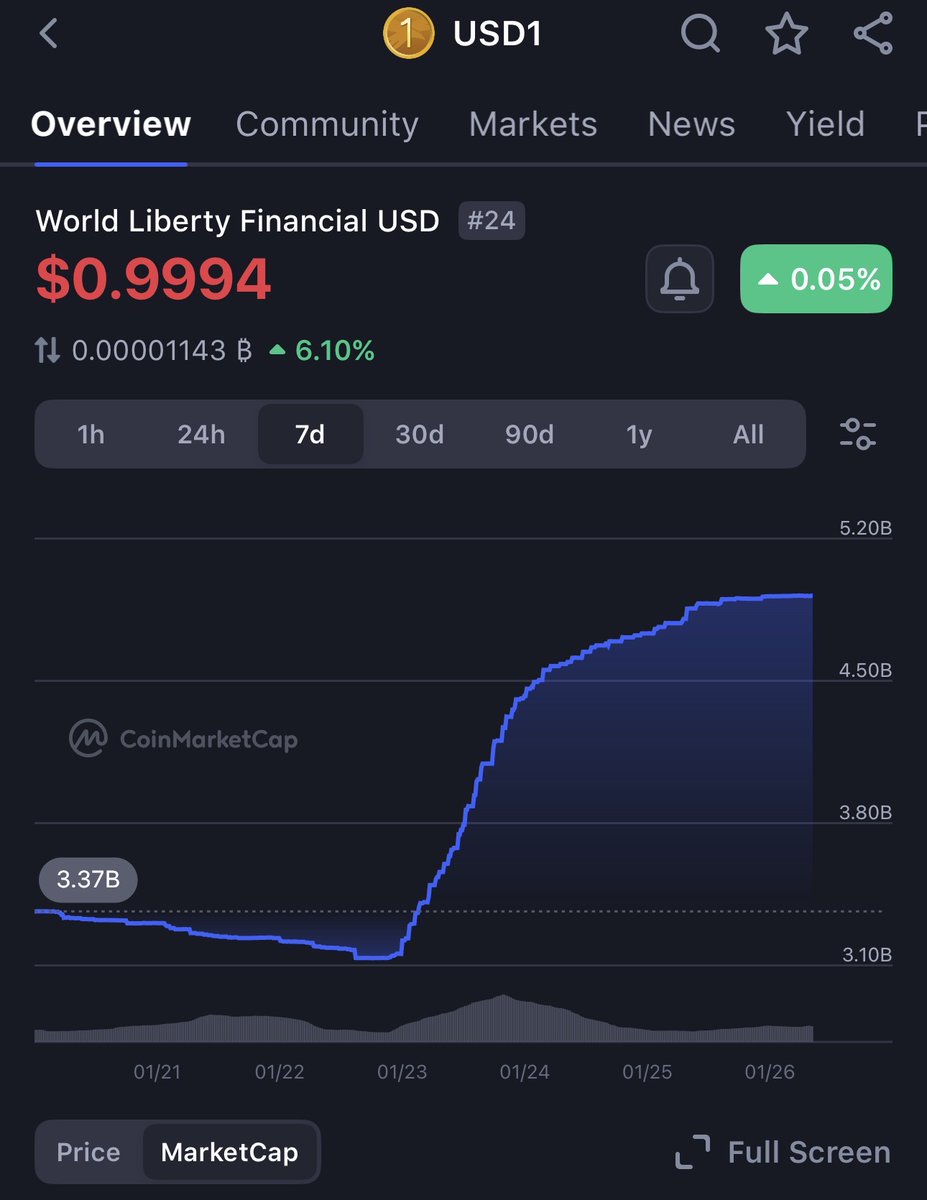Tap the volume bars under the chart
This screenshot has height=1200, width=927.
click(x=424, y=1020)
